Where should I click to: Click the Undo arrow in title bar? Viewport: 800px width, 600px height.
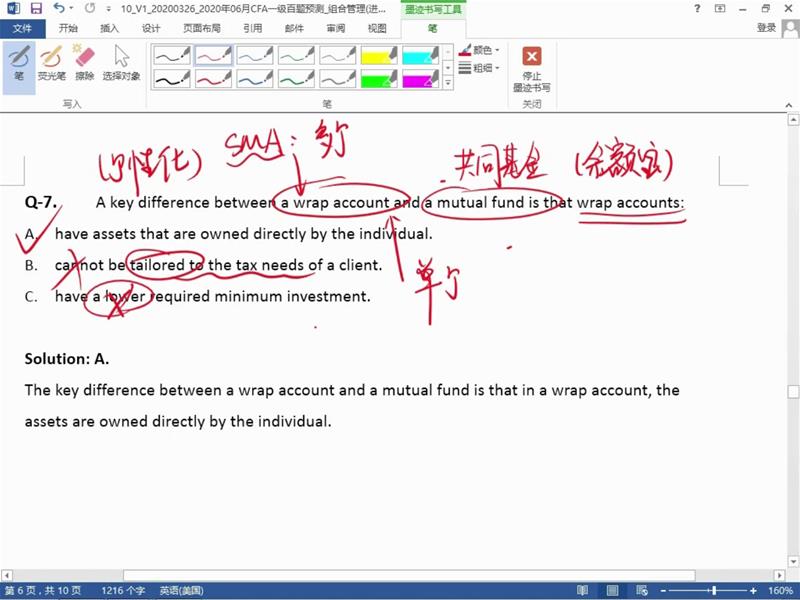click(58, 8)
